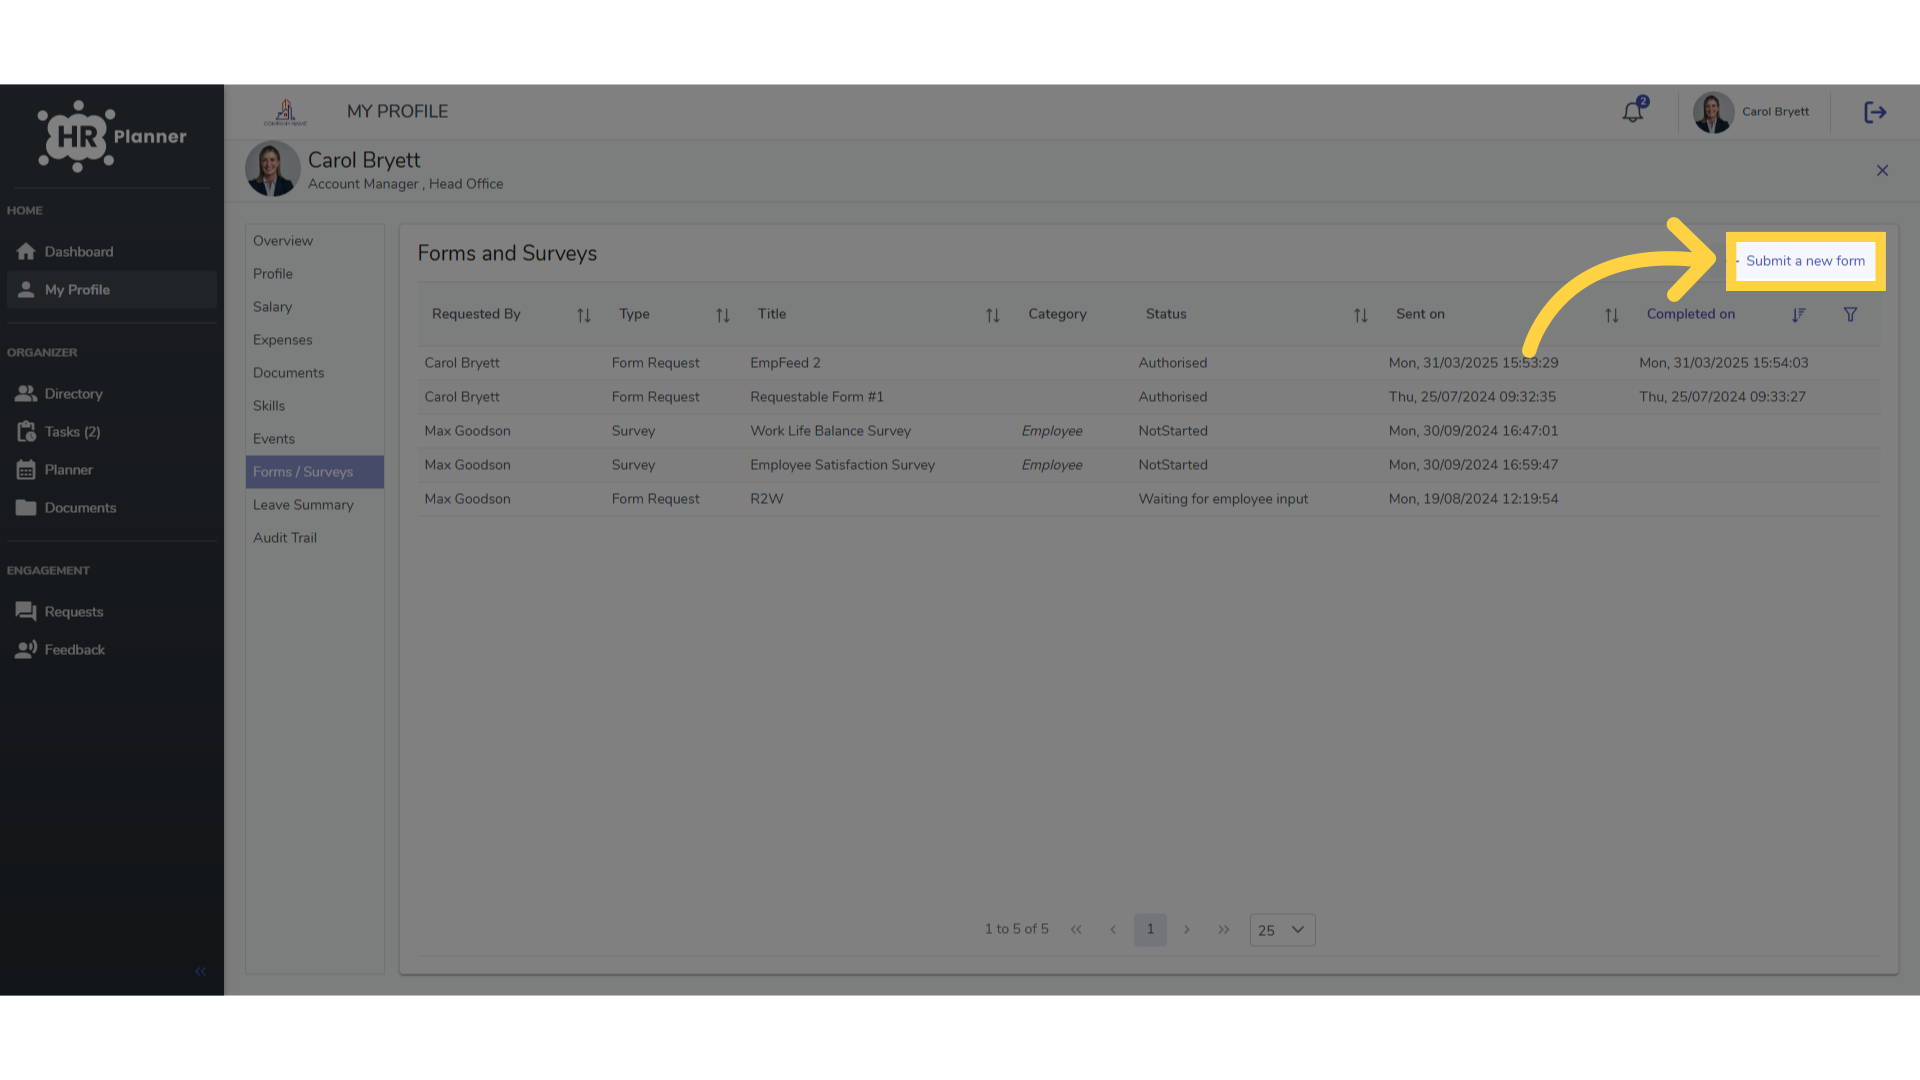The height and width of the screenshot is (1080, 1920).
Task: Sort the Requested By column
Action: point(584,315)
